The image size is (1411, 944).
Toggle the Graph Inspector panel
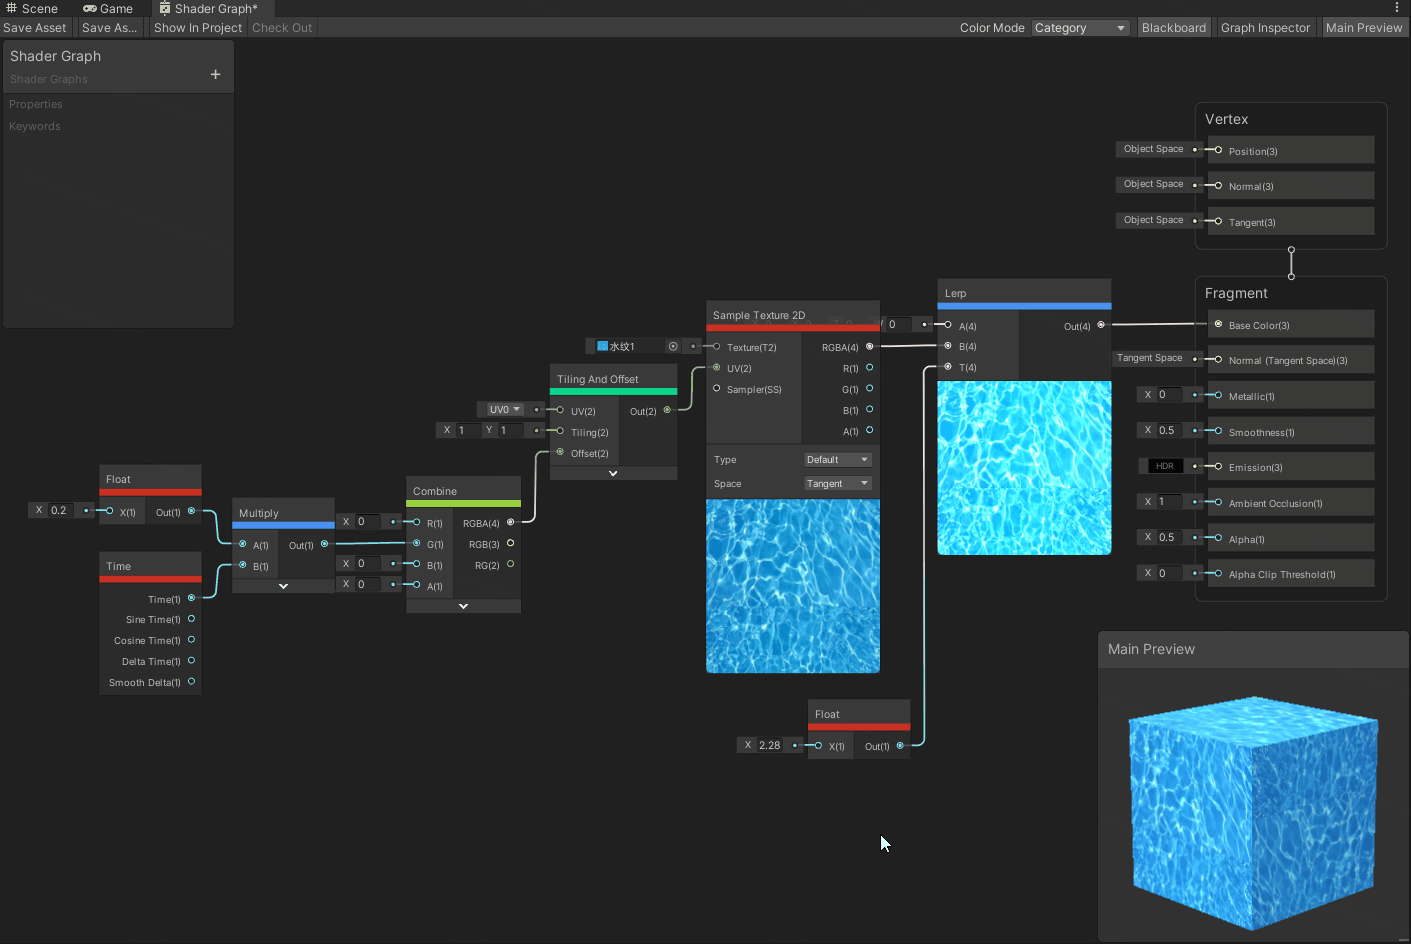click(x=1265, y=28)
